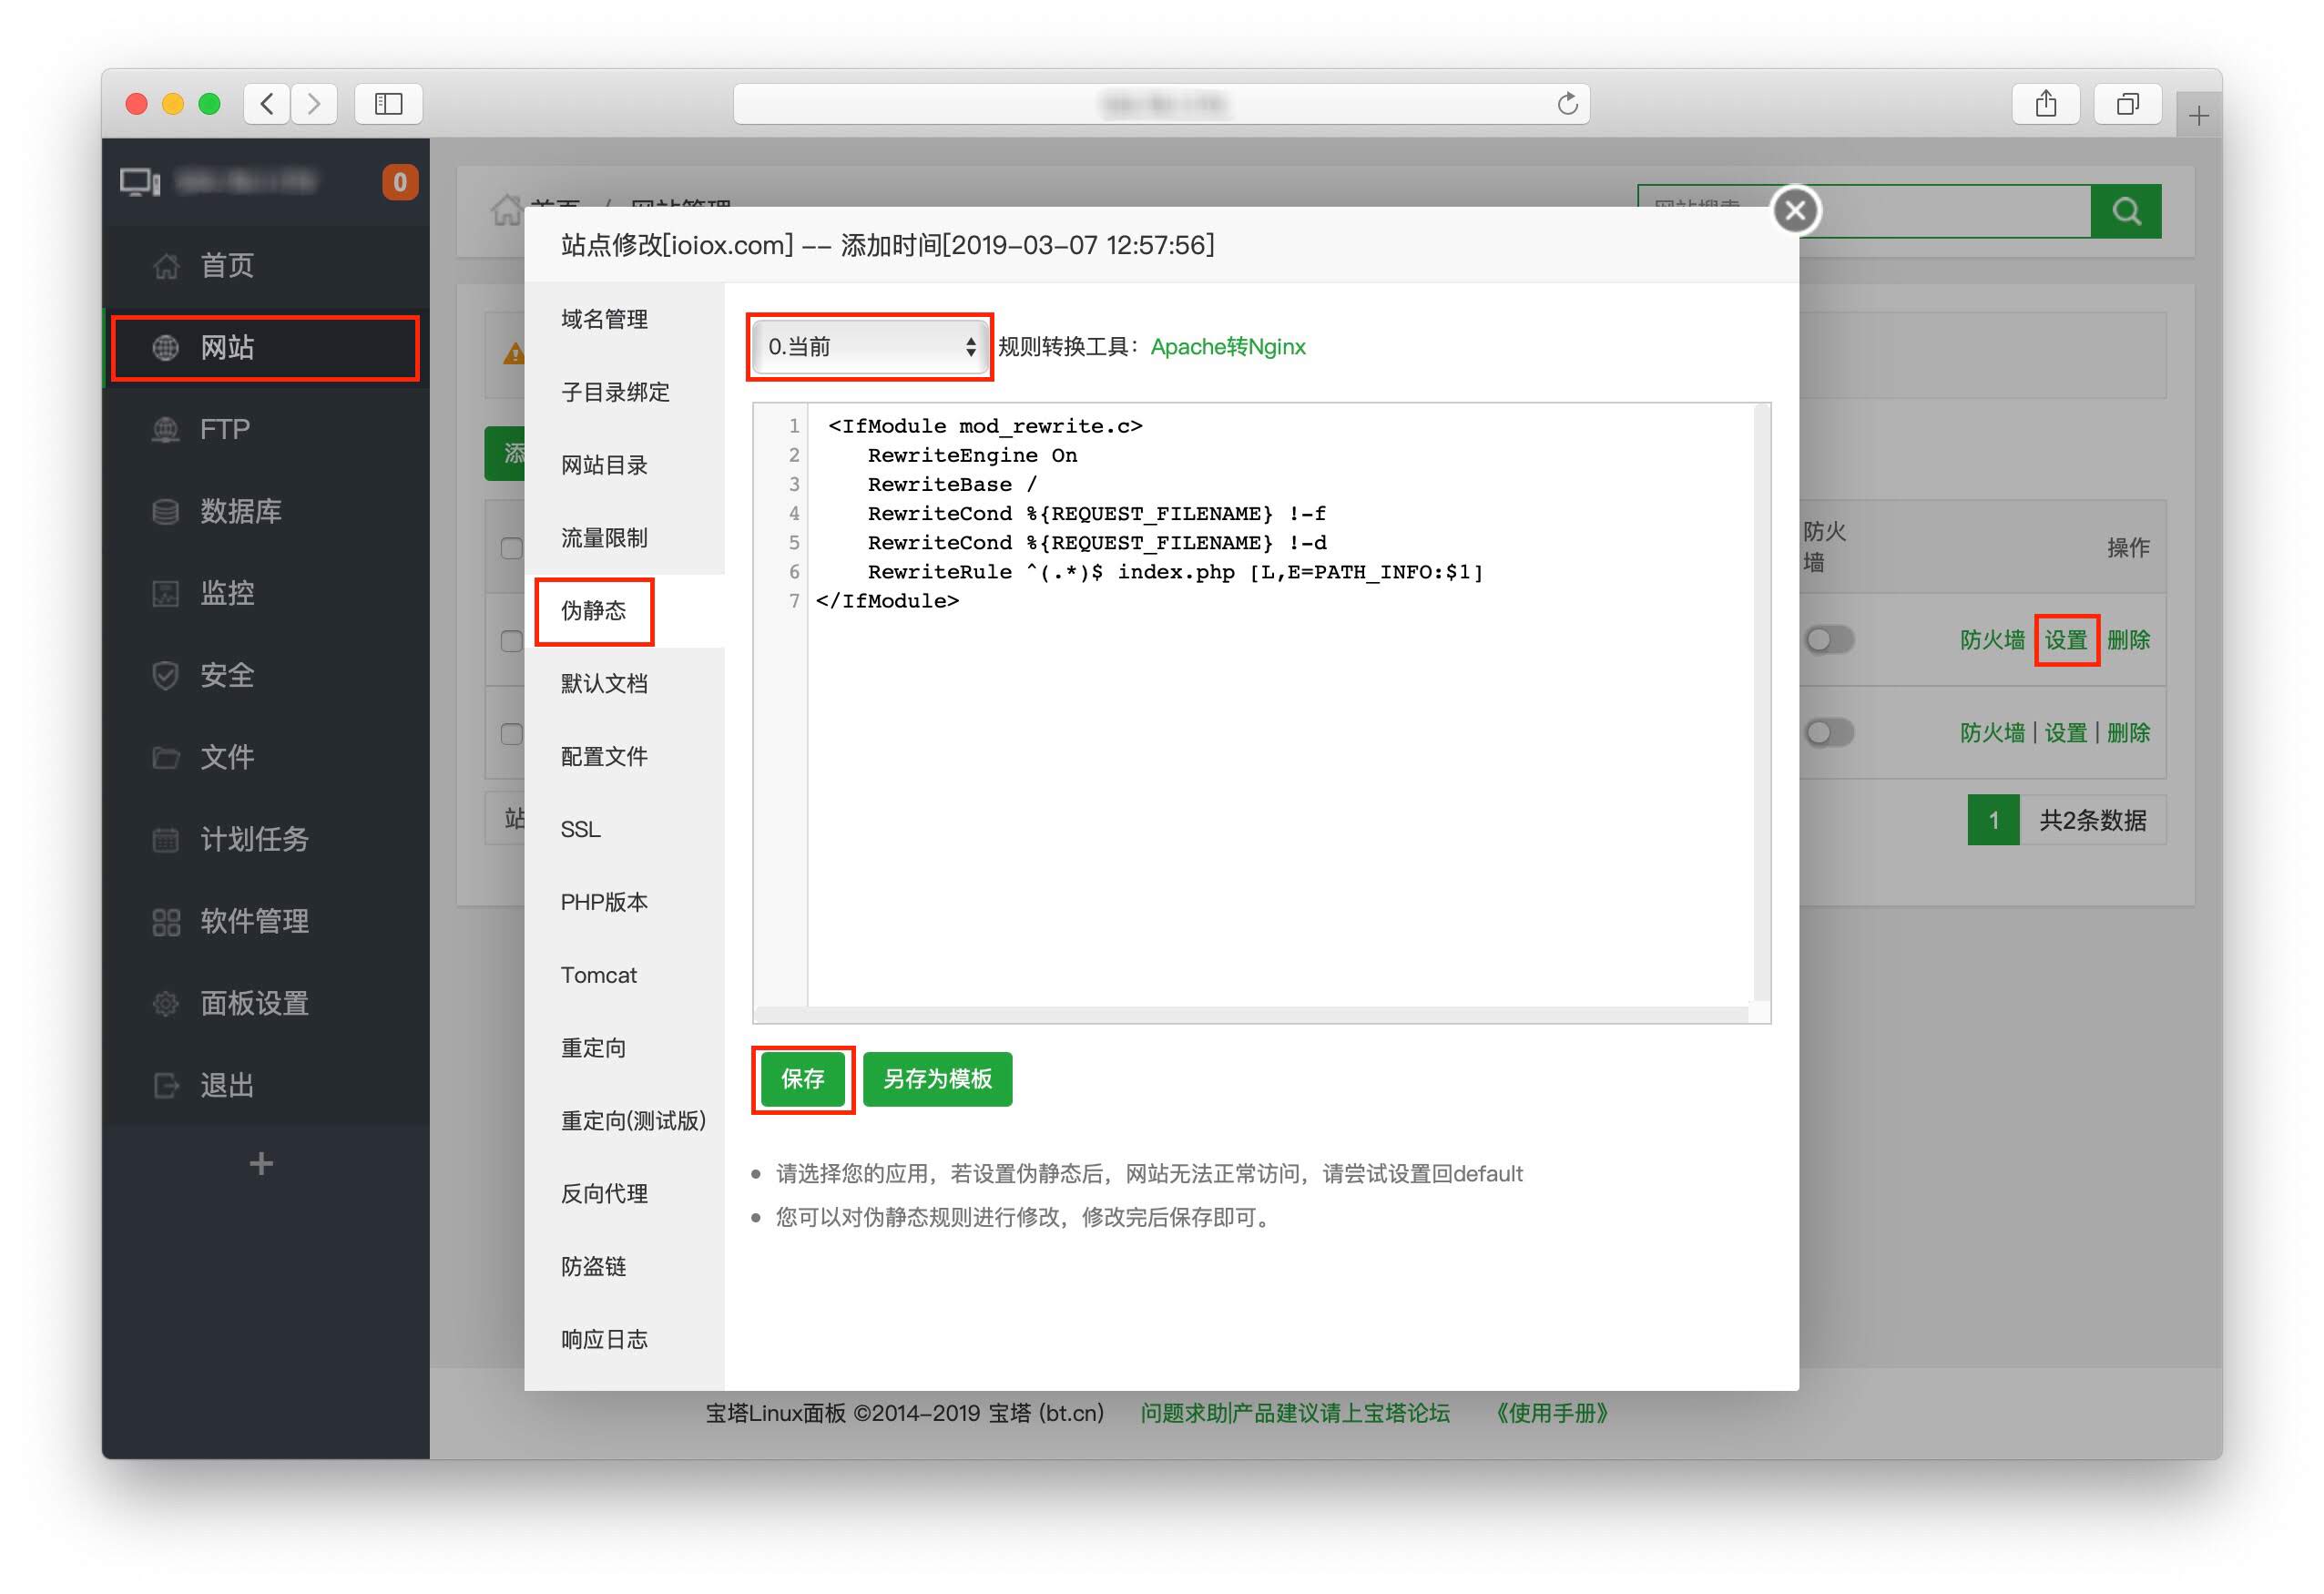Tick the select-all checkbox in table header

[511, 547]
